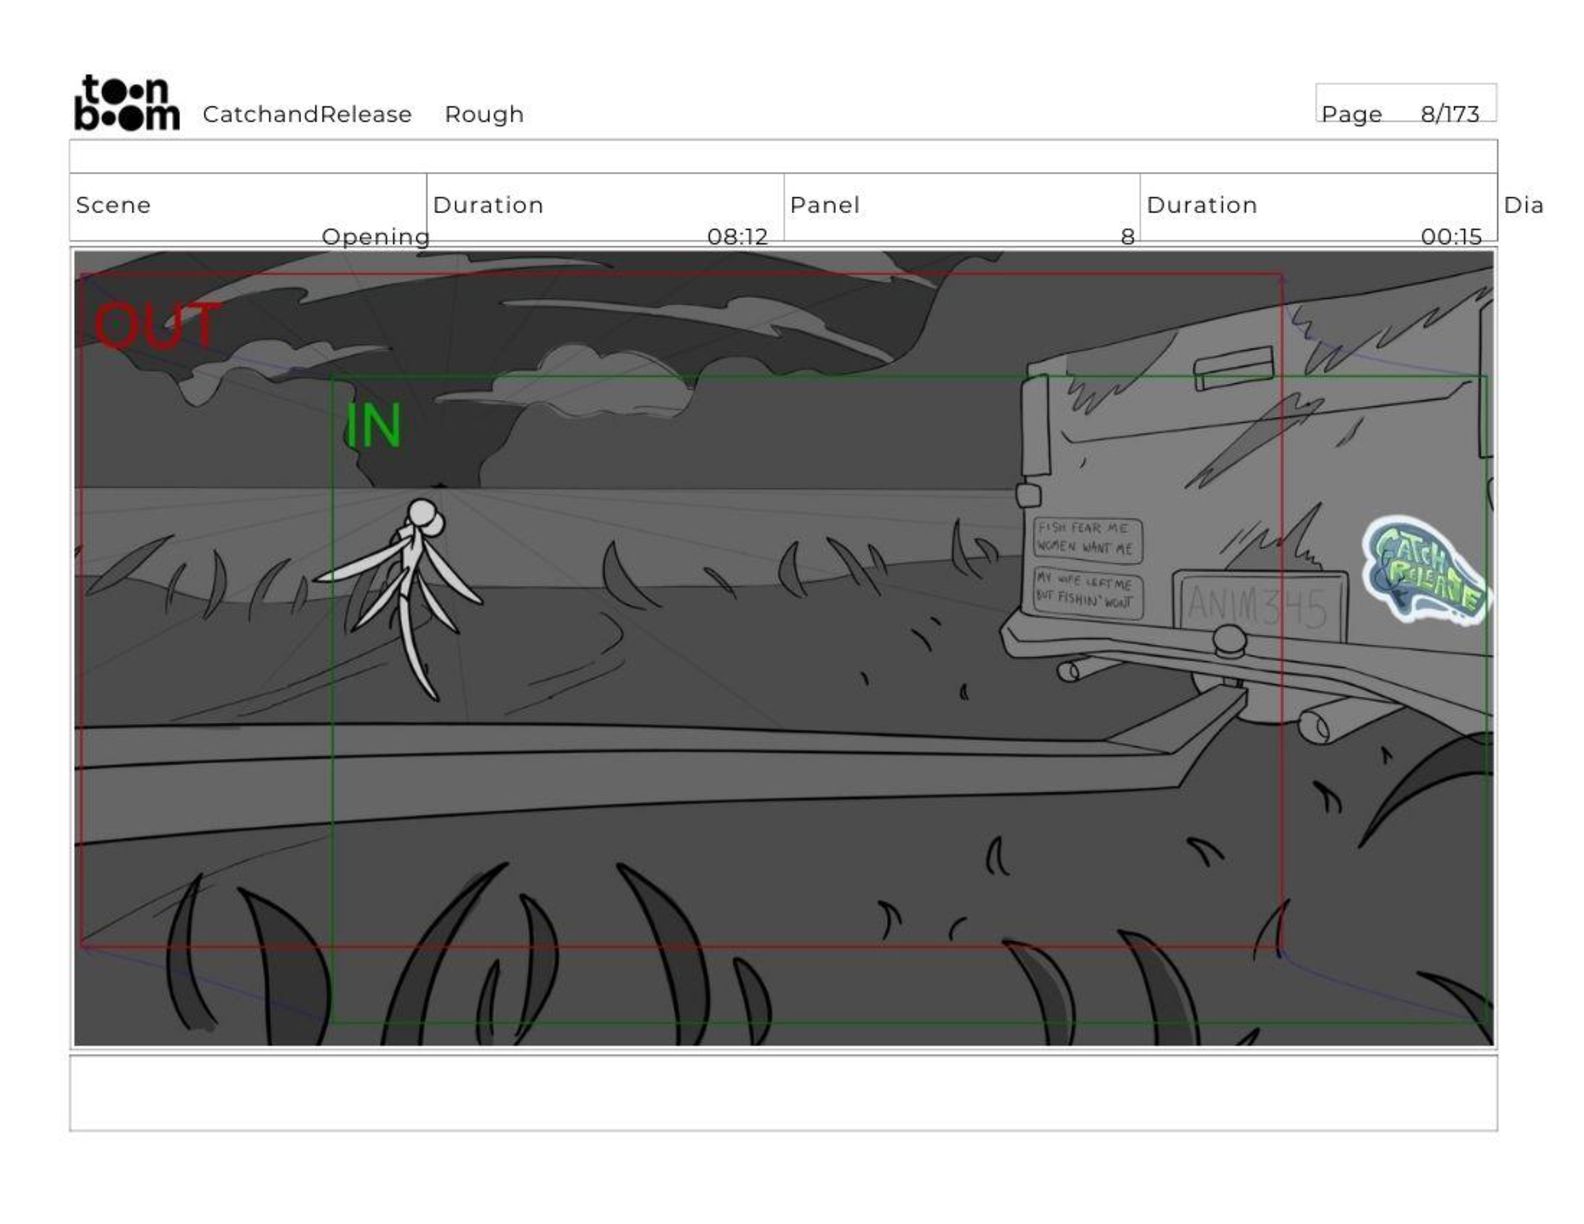1584x1224 pixels.
Task: Click the green 'IN' camera frame label
Action: 373,425
